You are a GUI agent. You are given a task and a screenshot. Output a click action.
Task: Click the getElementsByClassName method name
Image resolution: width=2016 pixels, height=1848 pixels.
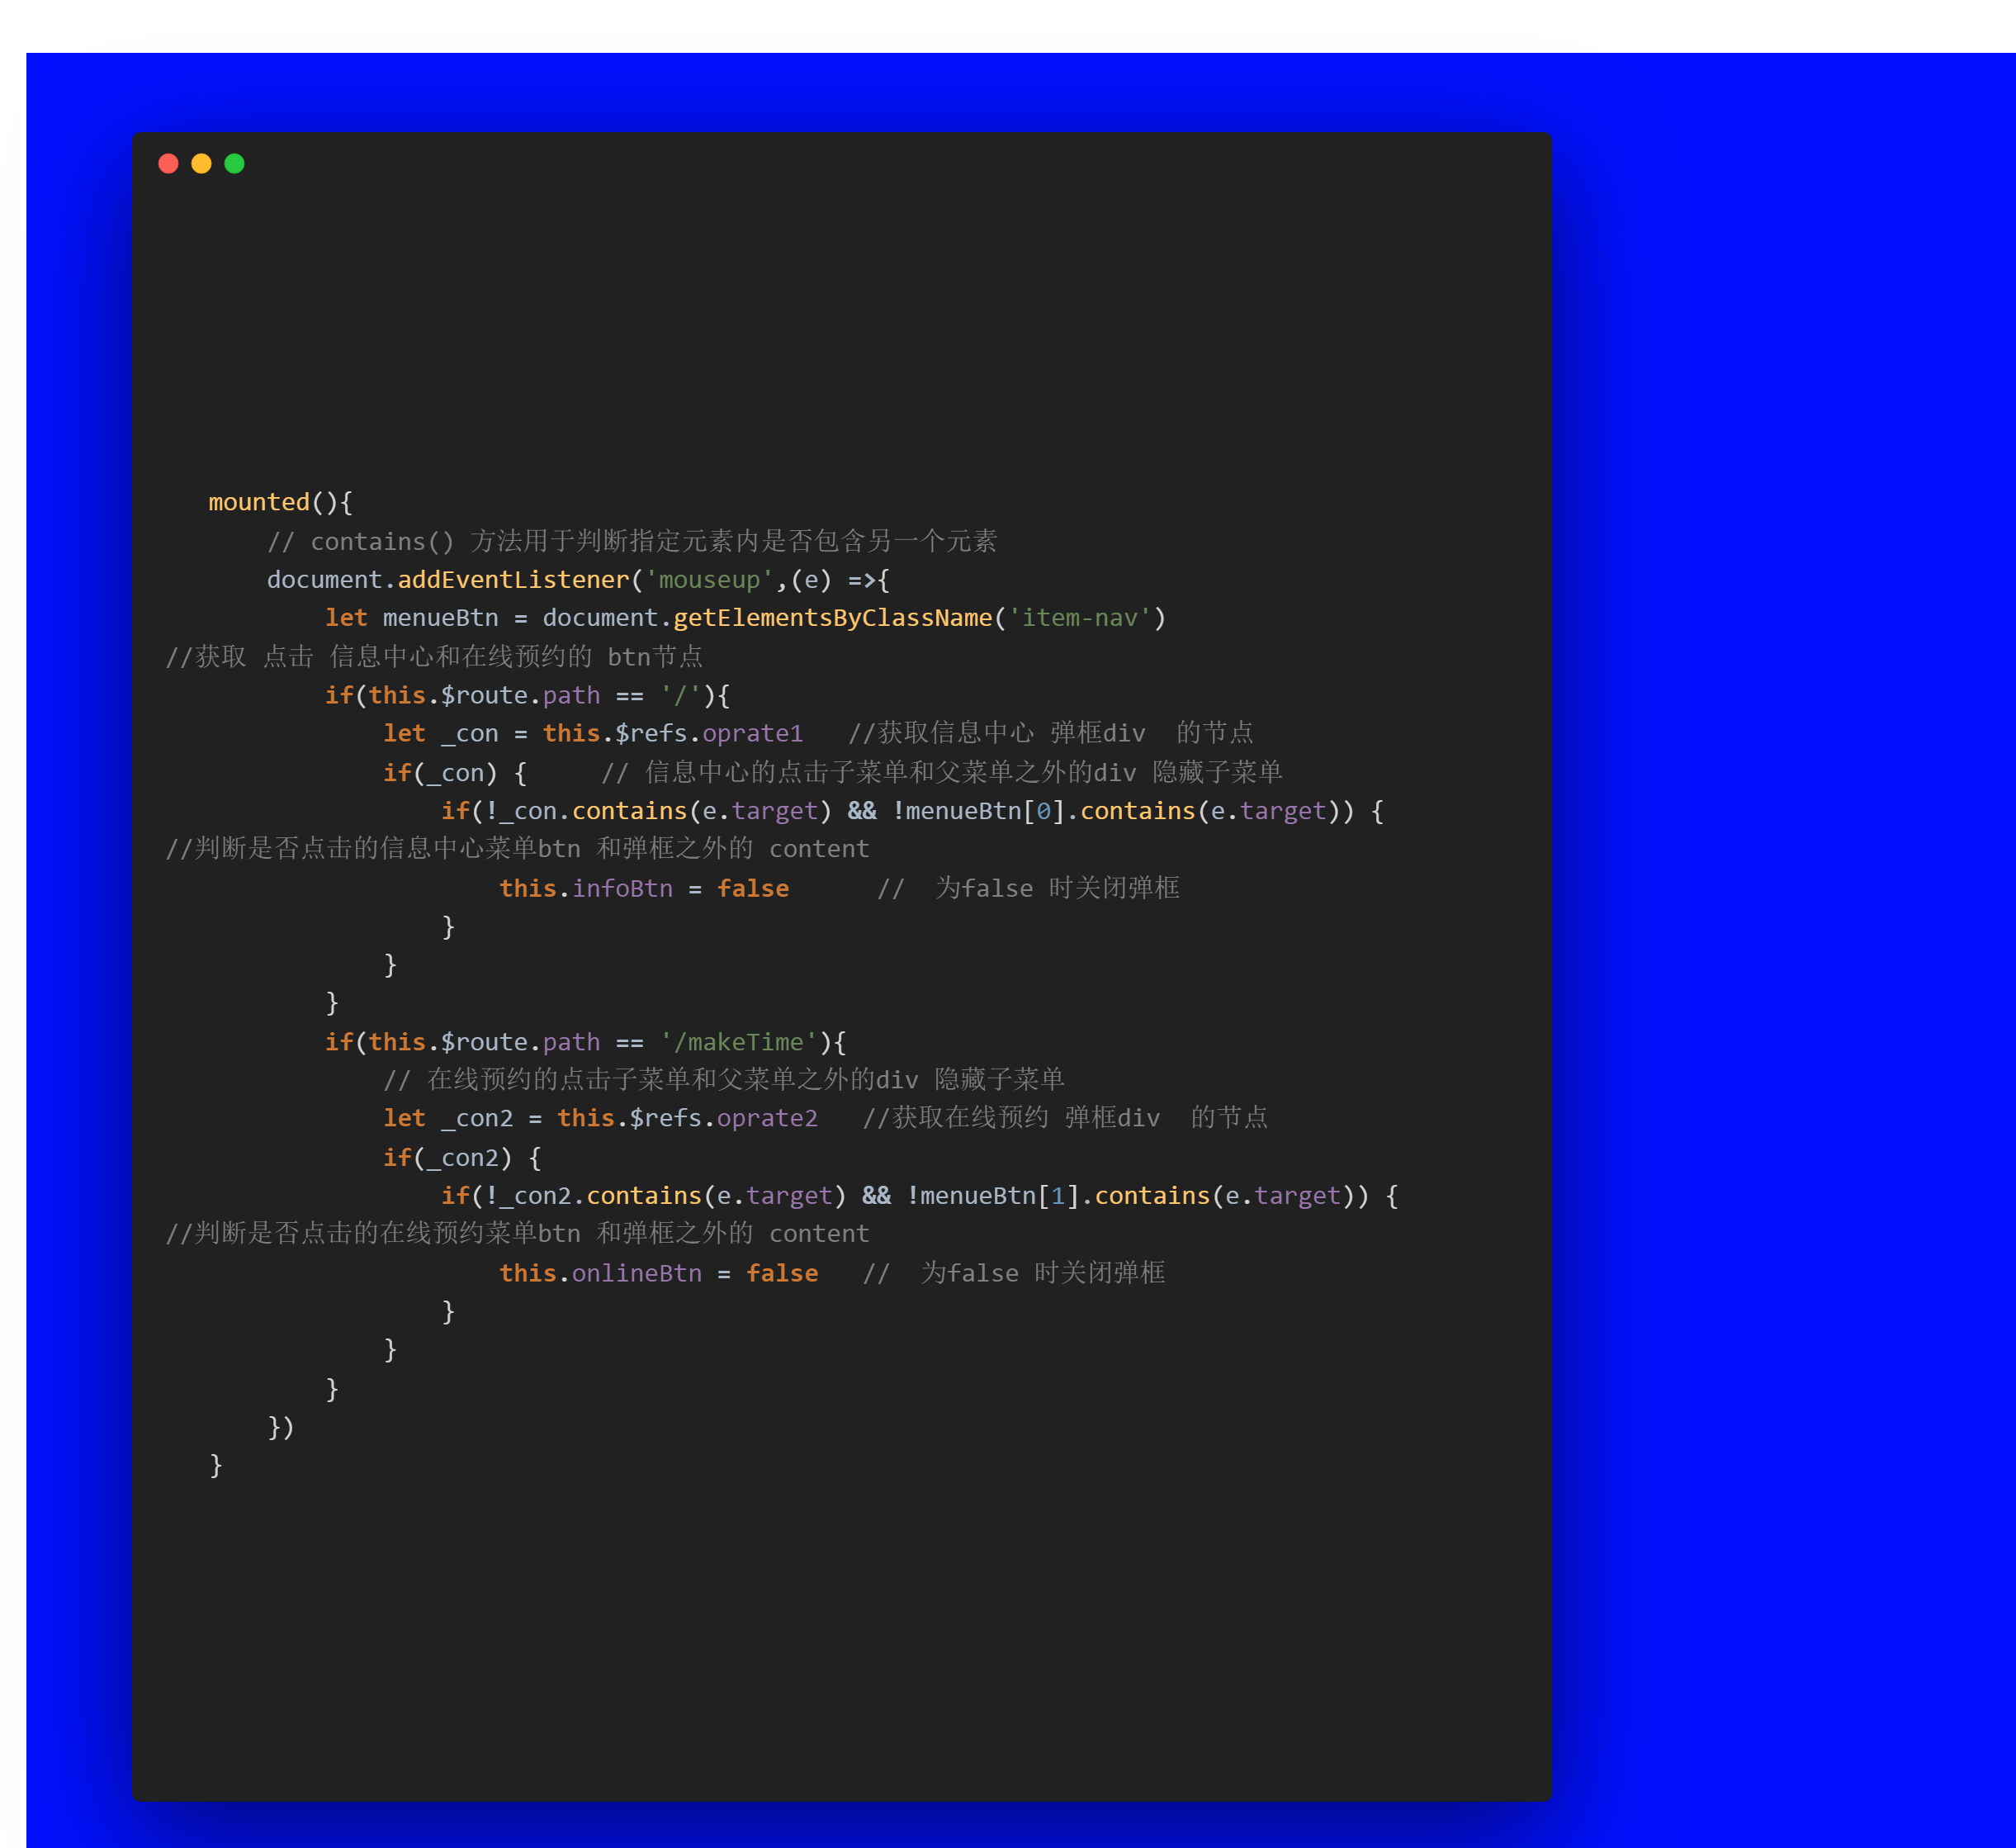(x=832, y=618)
